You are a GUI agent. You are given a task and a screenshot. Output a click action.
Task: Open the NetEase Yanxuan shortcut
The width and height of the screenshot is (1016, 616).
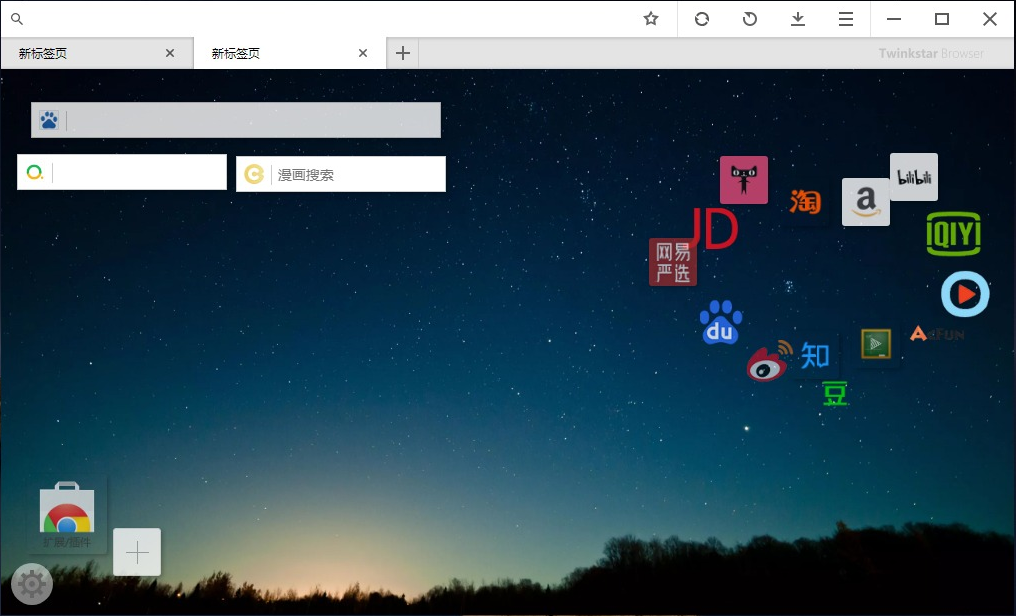click(x=672, y=261)
